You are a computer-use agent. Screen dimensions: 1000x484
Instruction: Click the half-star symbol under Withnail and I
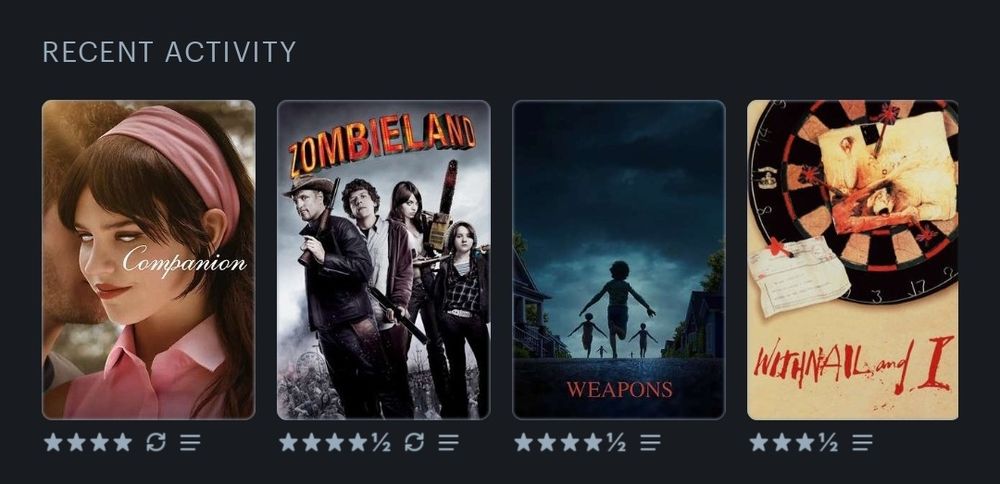coord(828,442)
